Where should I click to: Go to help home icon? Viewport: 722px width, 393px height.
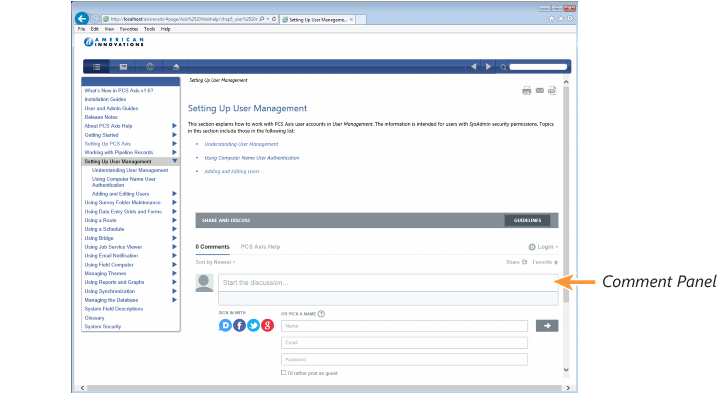(176, 67)
